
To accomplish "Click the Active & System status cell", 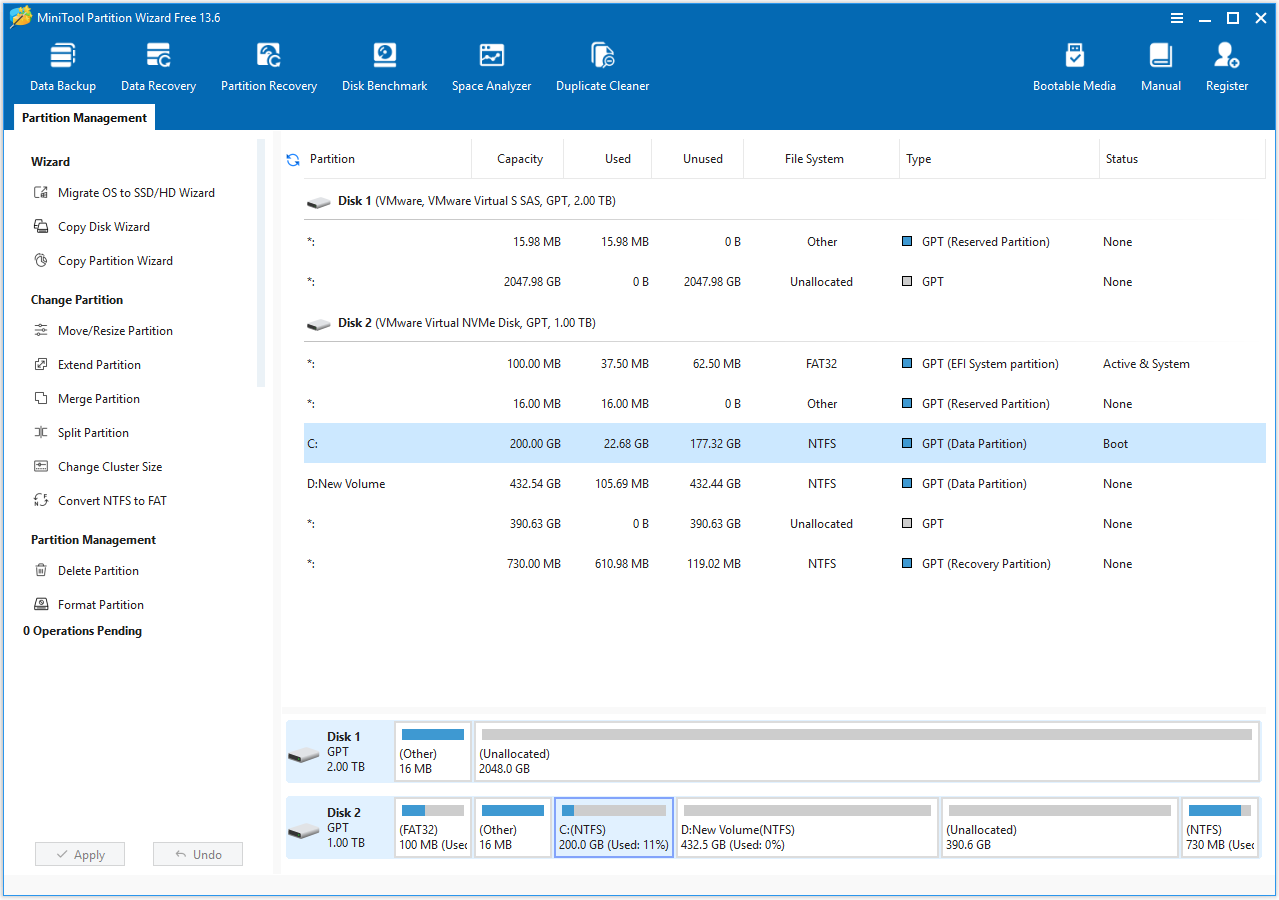I will pyautogui.click(x=1146, y=364).
